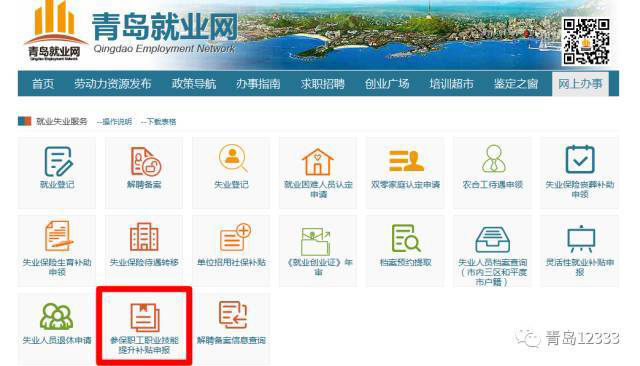This screenshot has width=640, height=366.
Task: Go to the 网上办事 tab
Action: tap(580, 84)
